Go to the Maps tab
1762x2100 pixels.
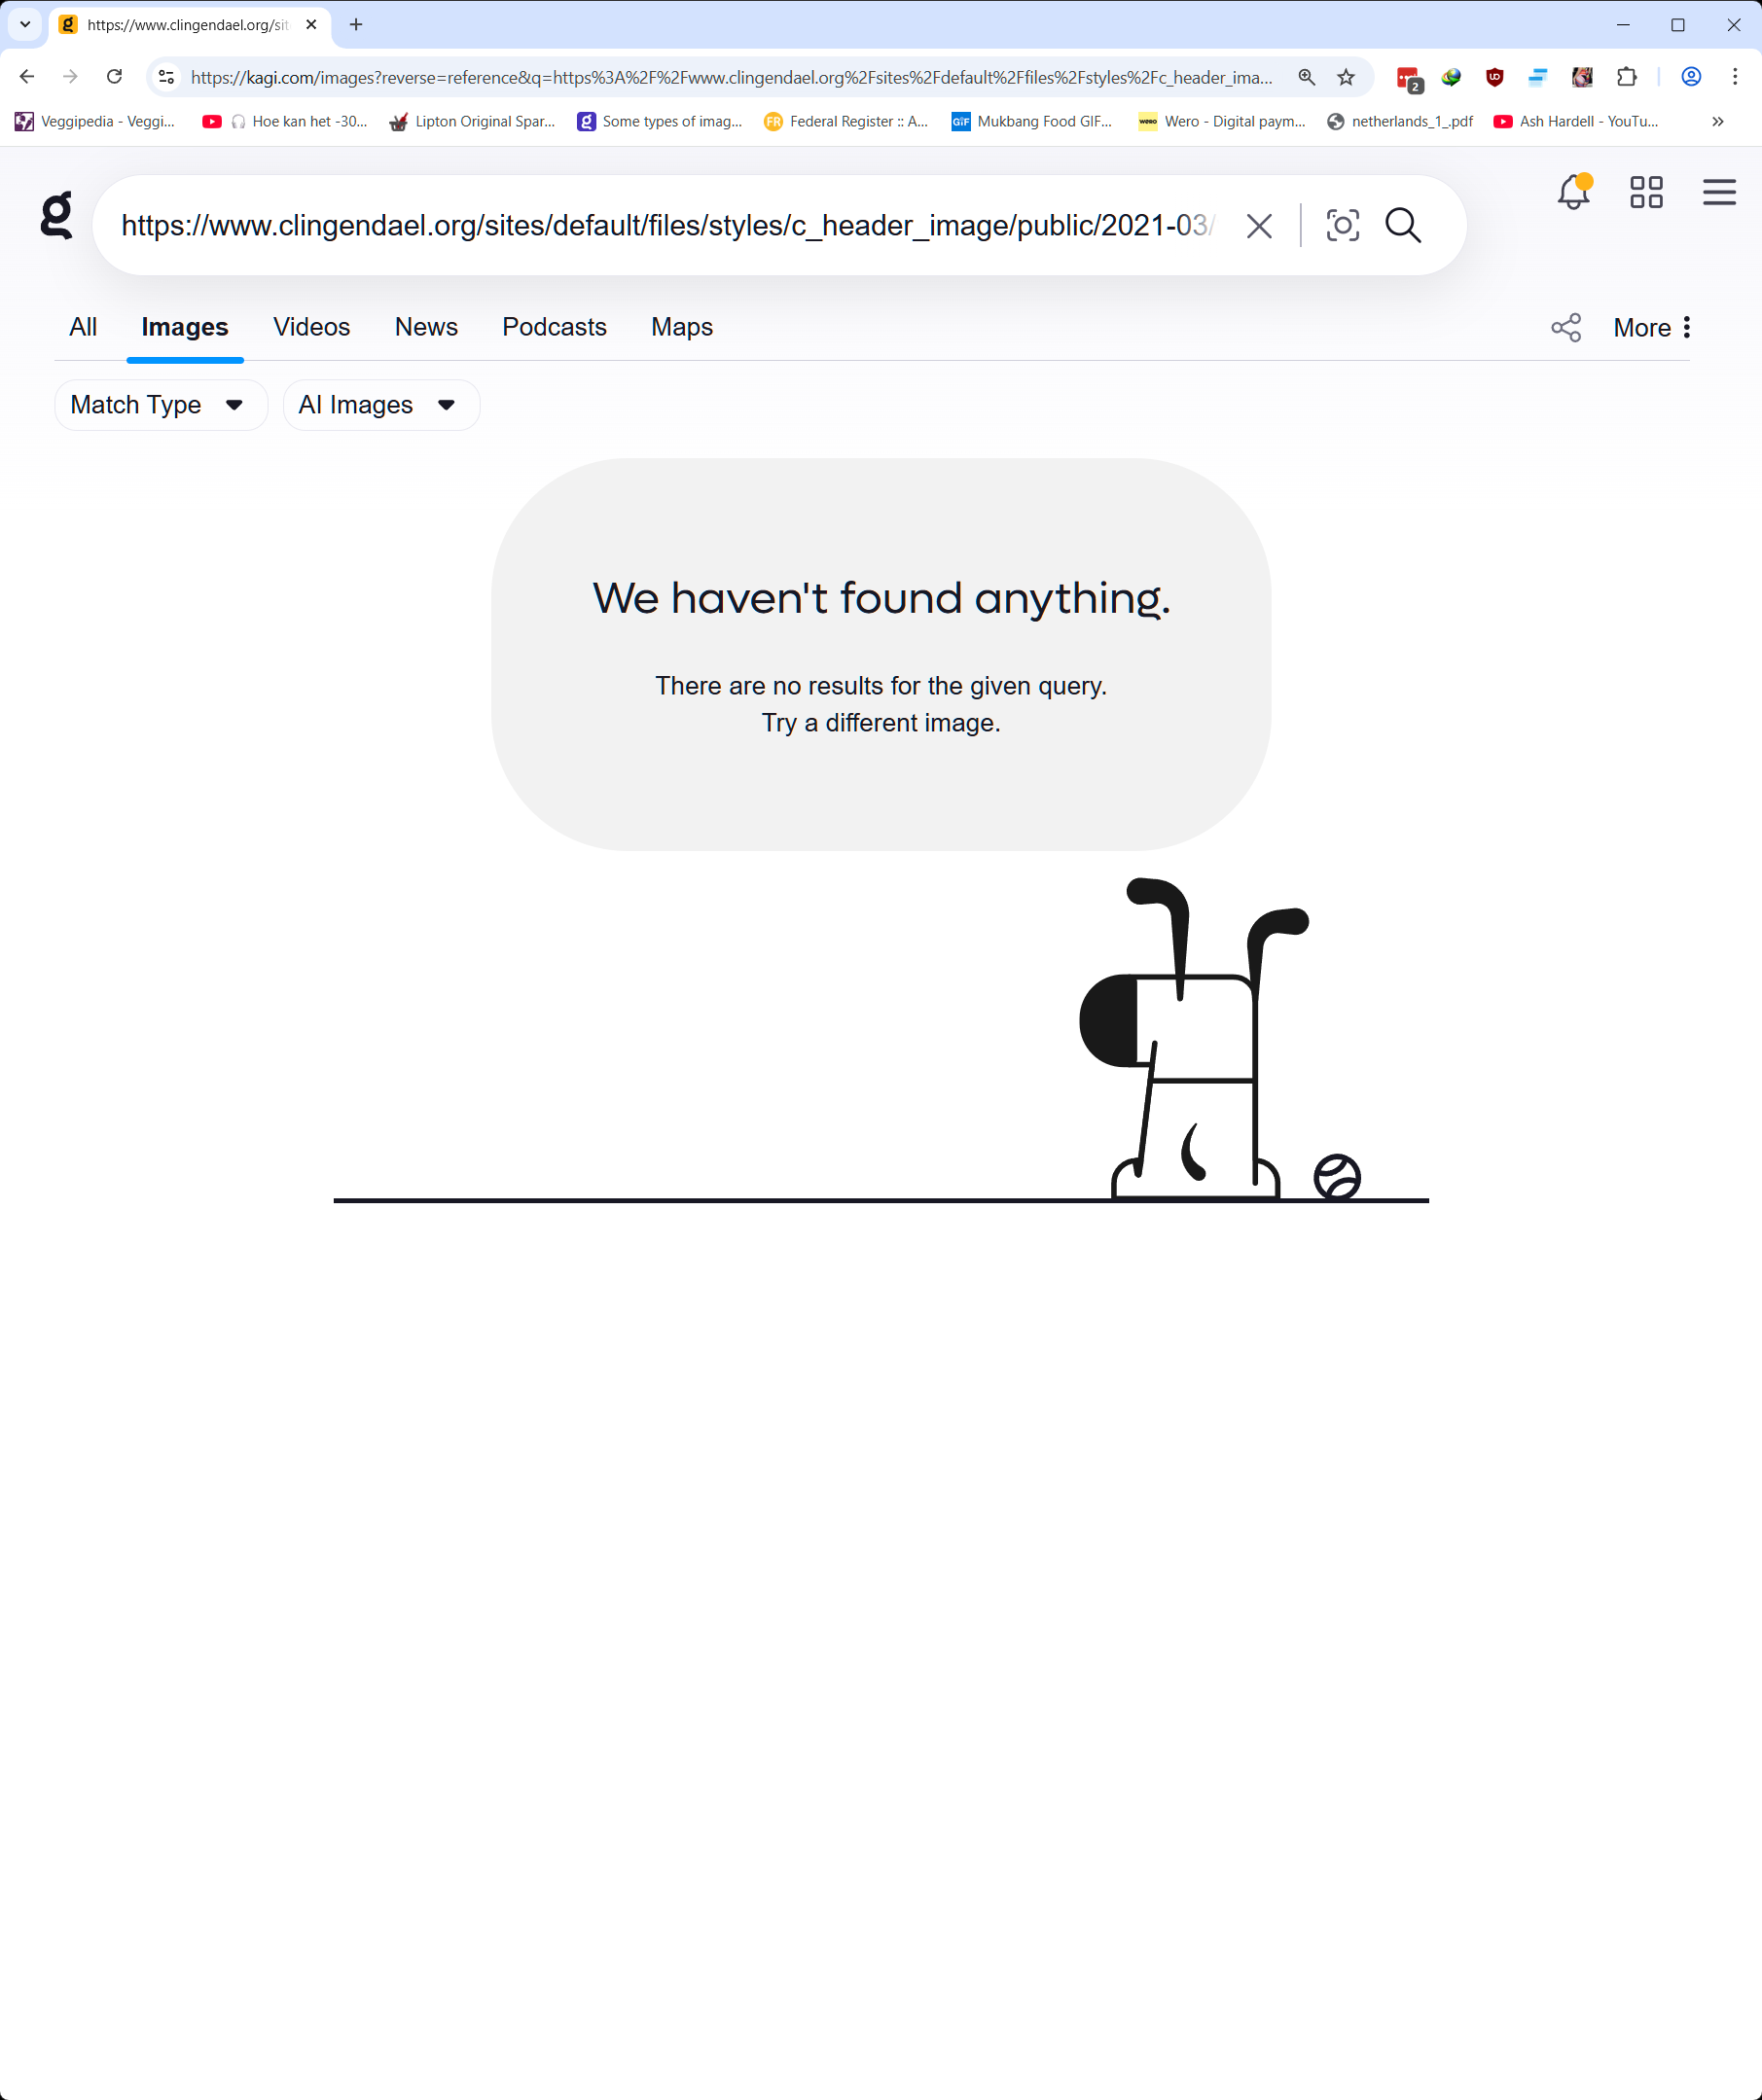[x=681, y=327]
